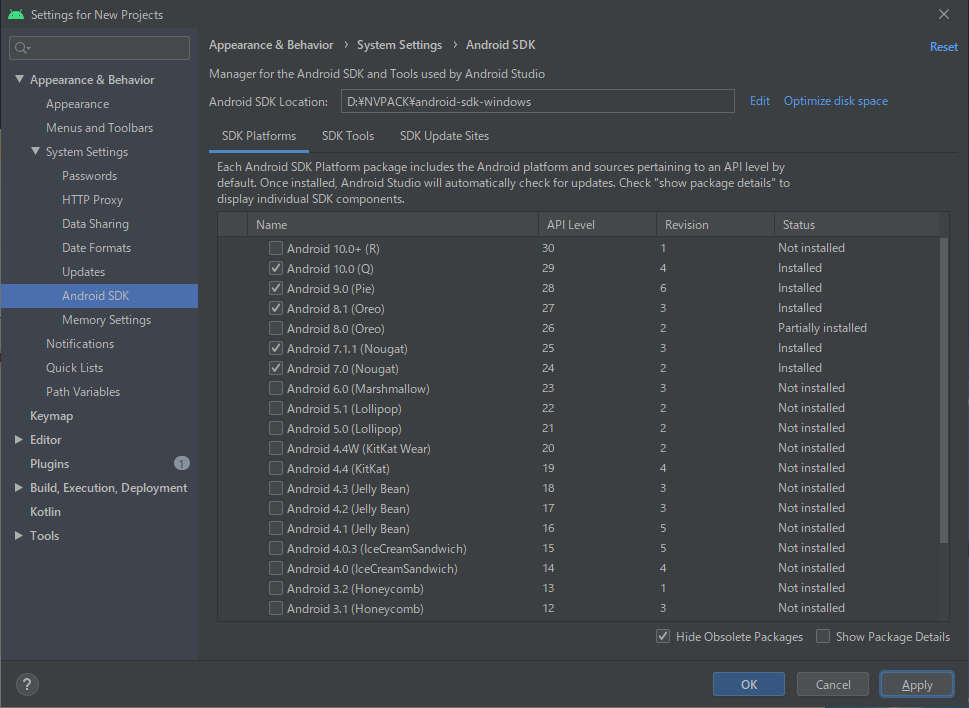The image size is (969, 708).
Task: Check Android 4.4 (KitKat) checkbox
Action: pos(276,468)
